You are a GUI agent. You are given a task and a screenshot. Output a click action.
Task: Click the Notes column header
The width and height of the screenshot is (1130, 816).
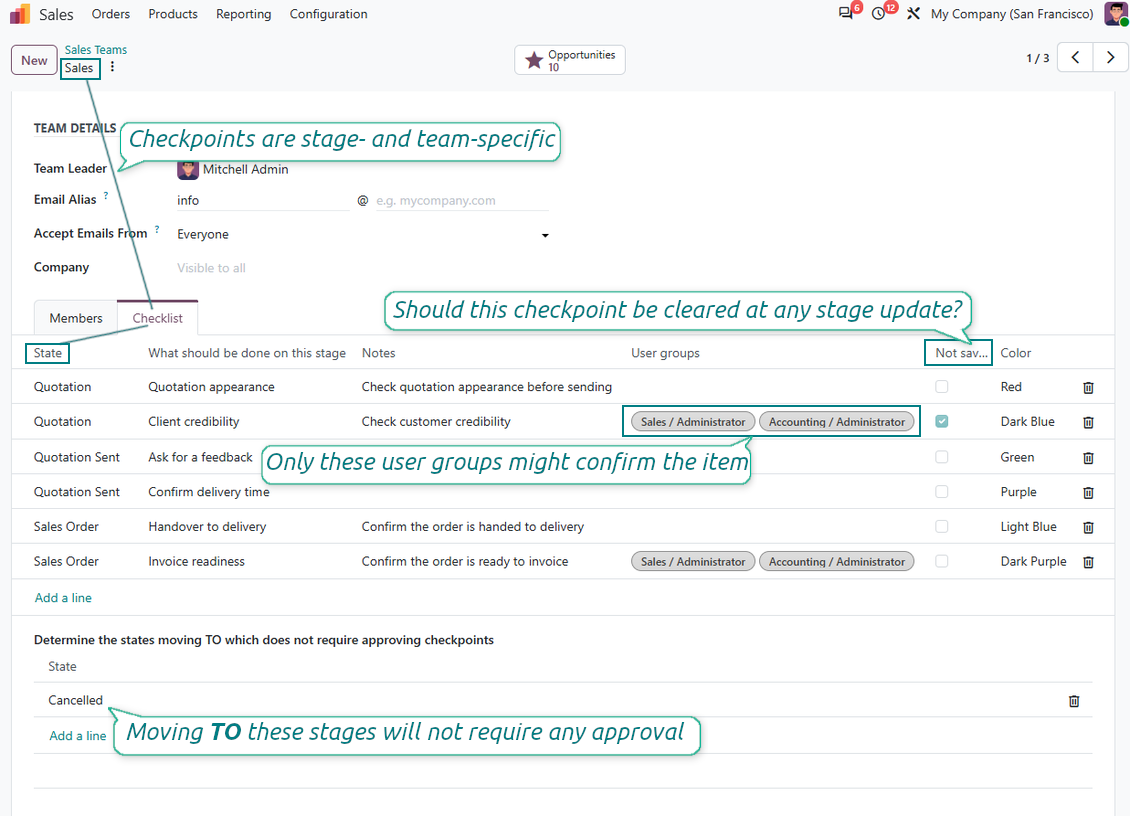tap(378, 353)
